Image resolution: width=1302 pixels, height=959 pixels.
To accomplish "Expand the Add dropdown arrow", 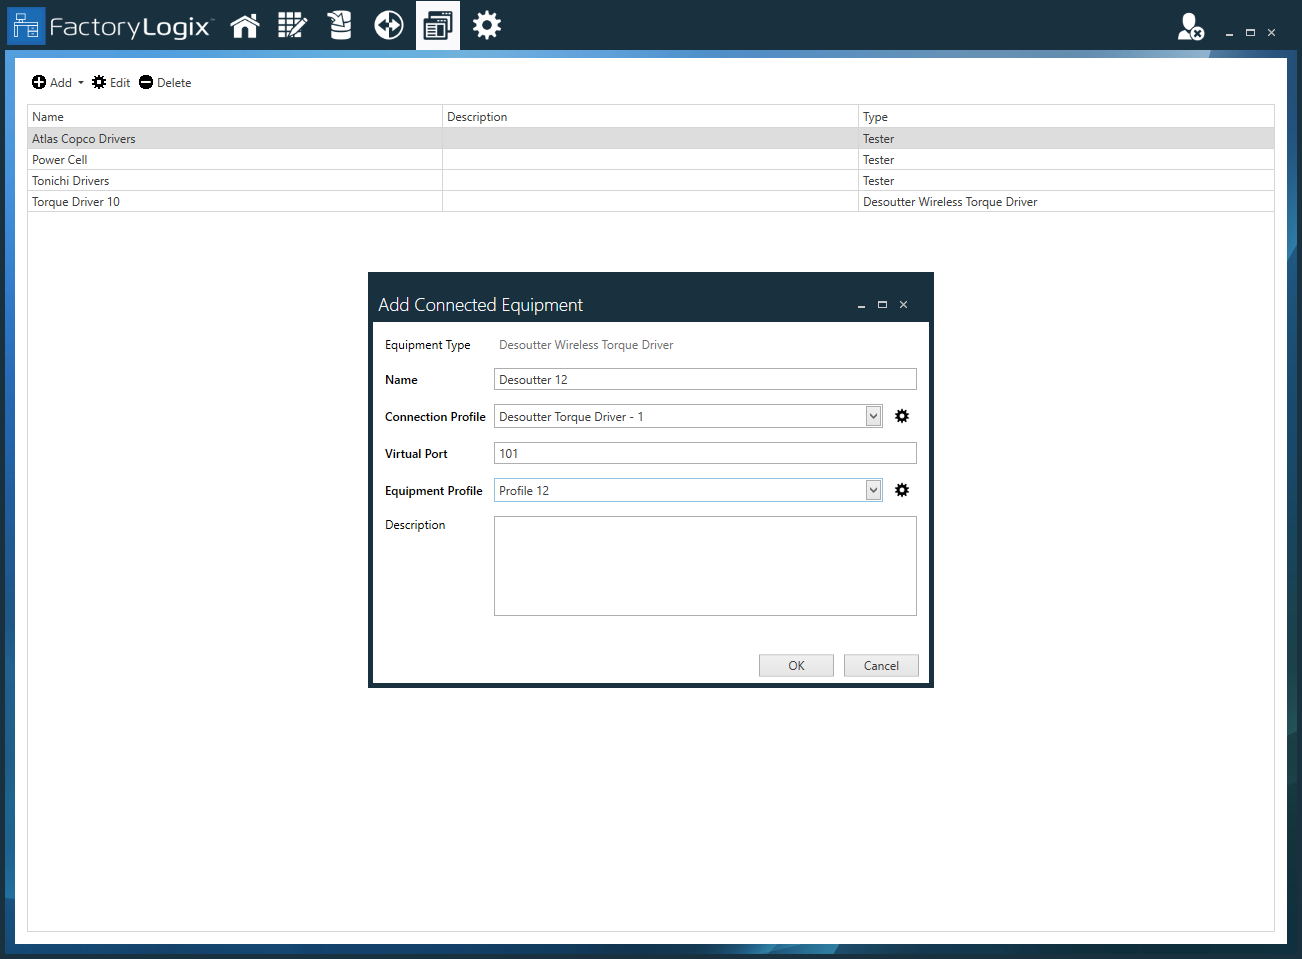I will coord(80,82).
